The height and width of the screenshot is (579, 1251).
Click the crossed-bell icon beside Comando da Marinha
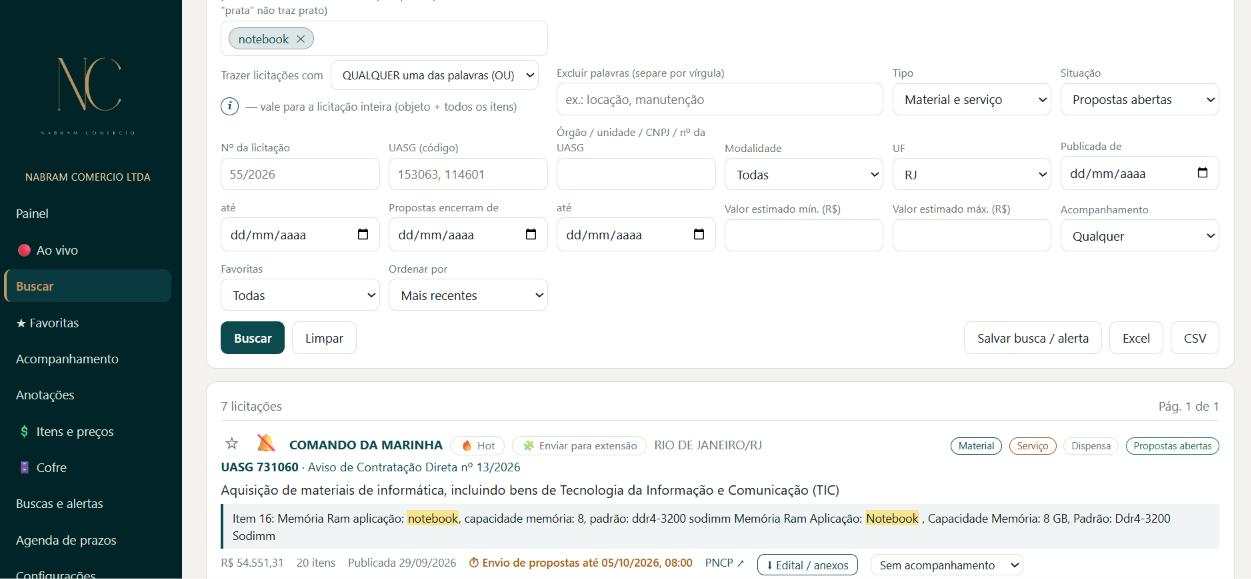[x=265, y=444]
